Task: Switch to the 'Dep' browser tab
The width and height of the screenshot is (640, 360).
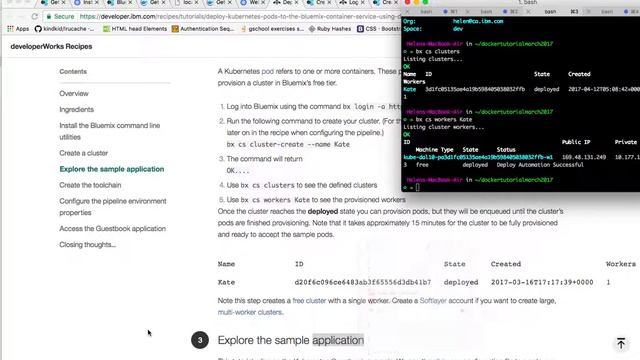Action: point(287,3)
